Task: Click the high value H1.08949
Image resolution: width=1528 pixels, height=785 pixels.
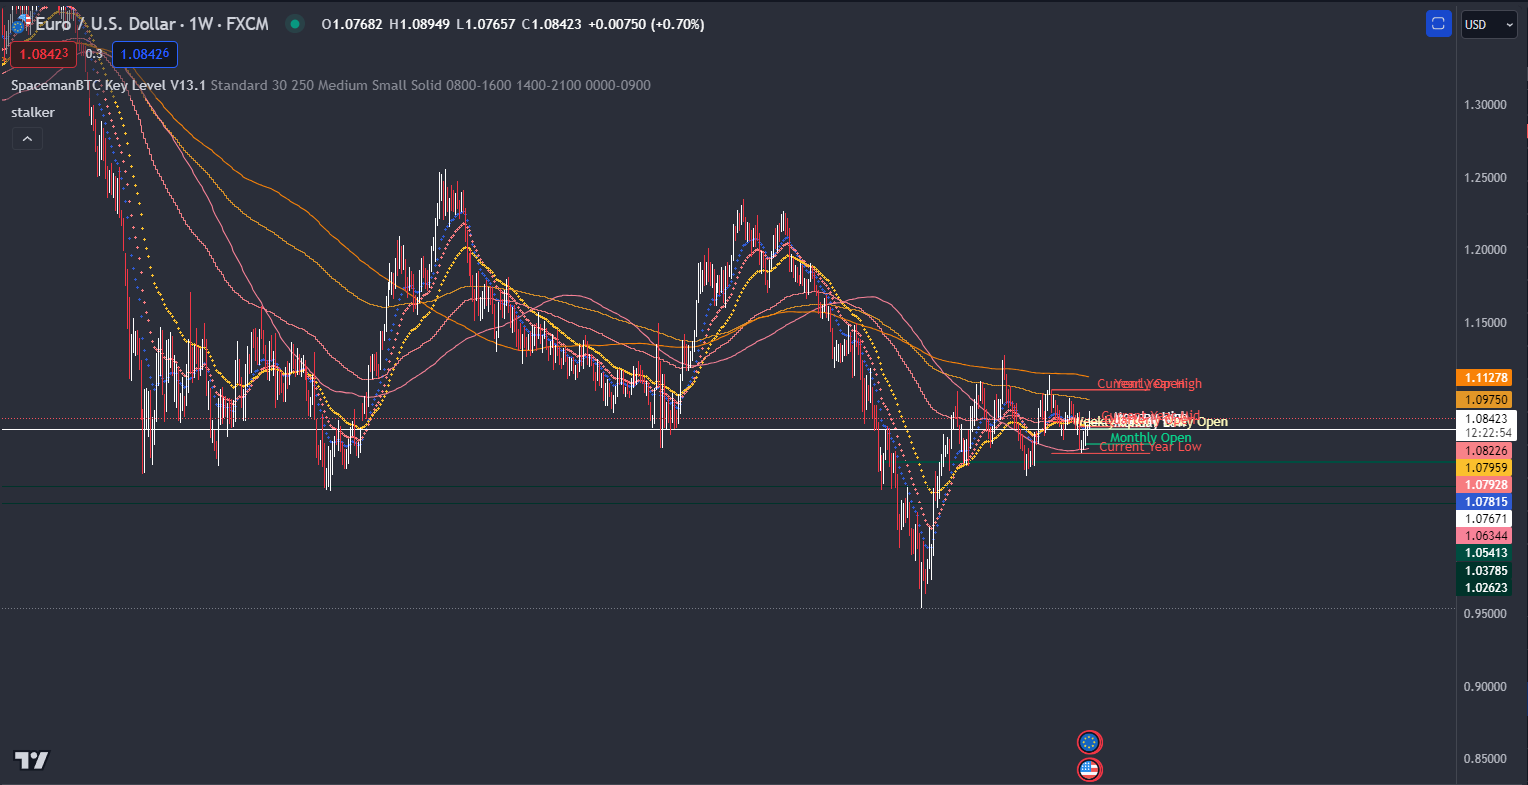Action: tap(420, 24)
